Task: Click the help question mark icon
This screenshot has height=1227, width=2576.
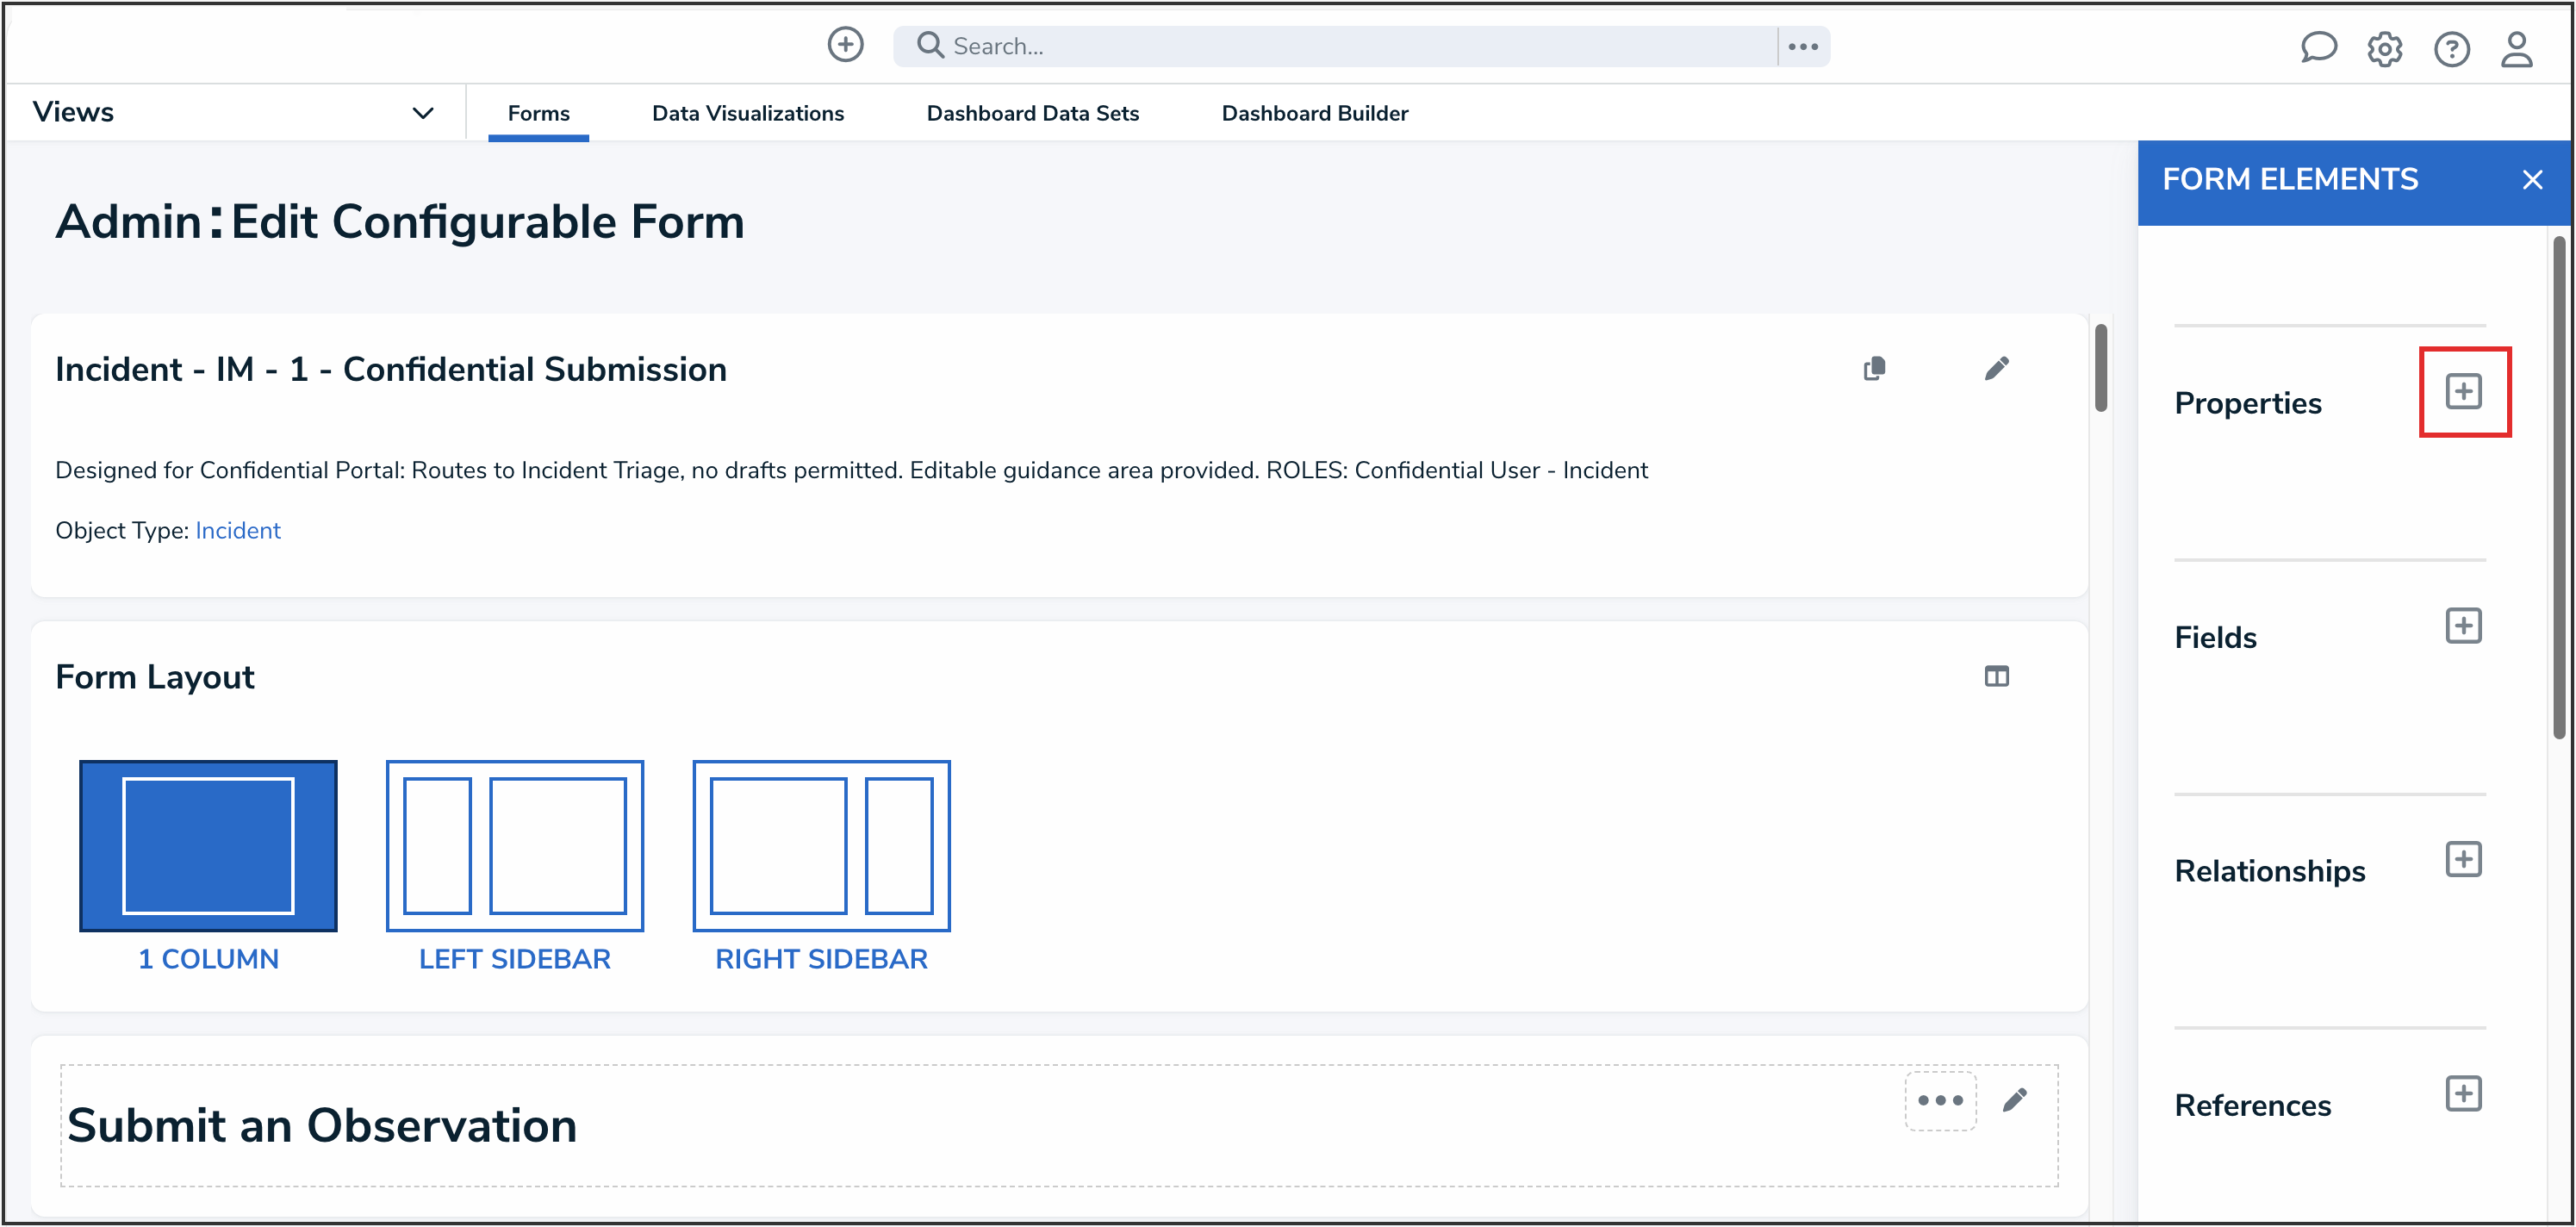Action: pos(2451,48)
